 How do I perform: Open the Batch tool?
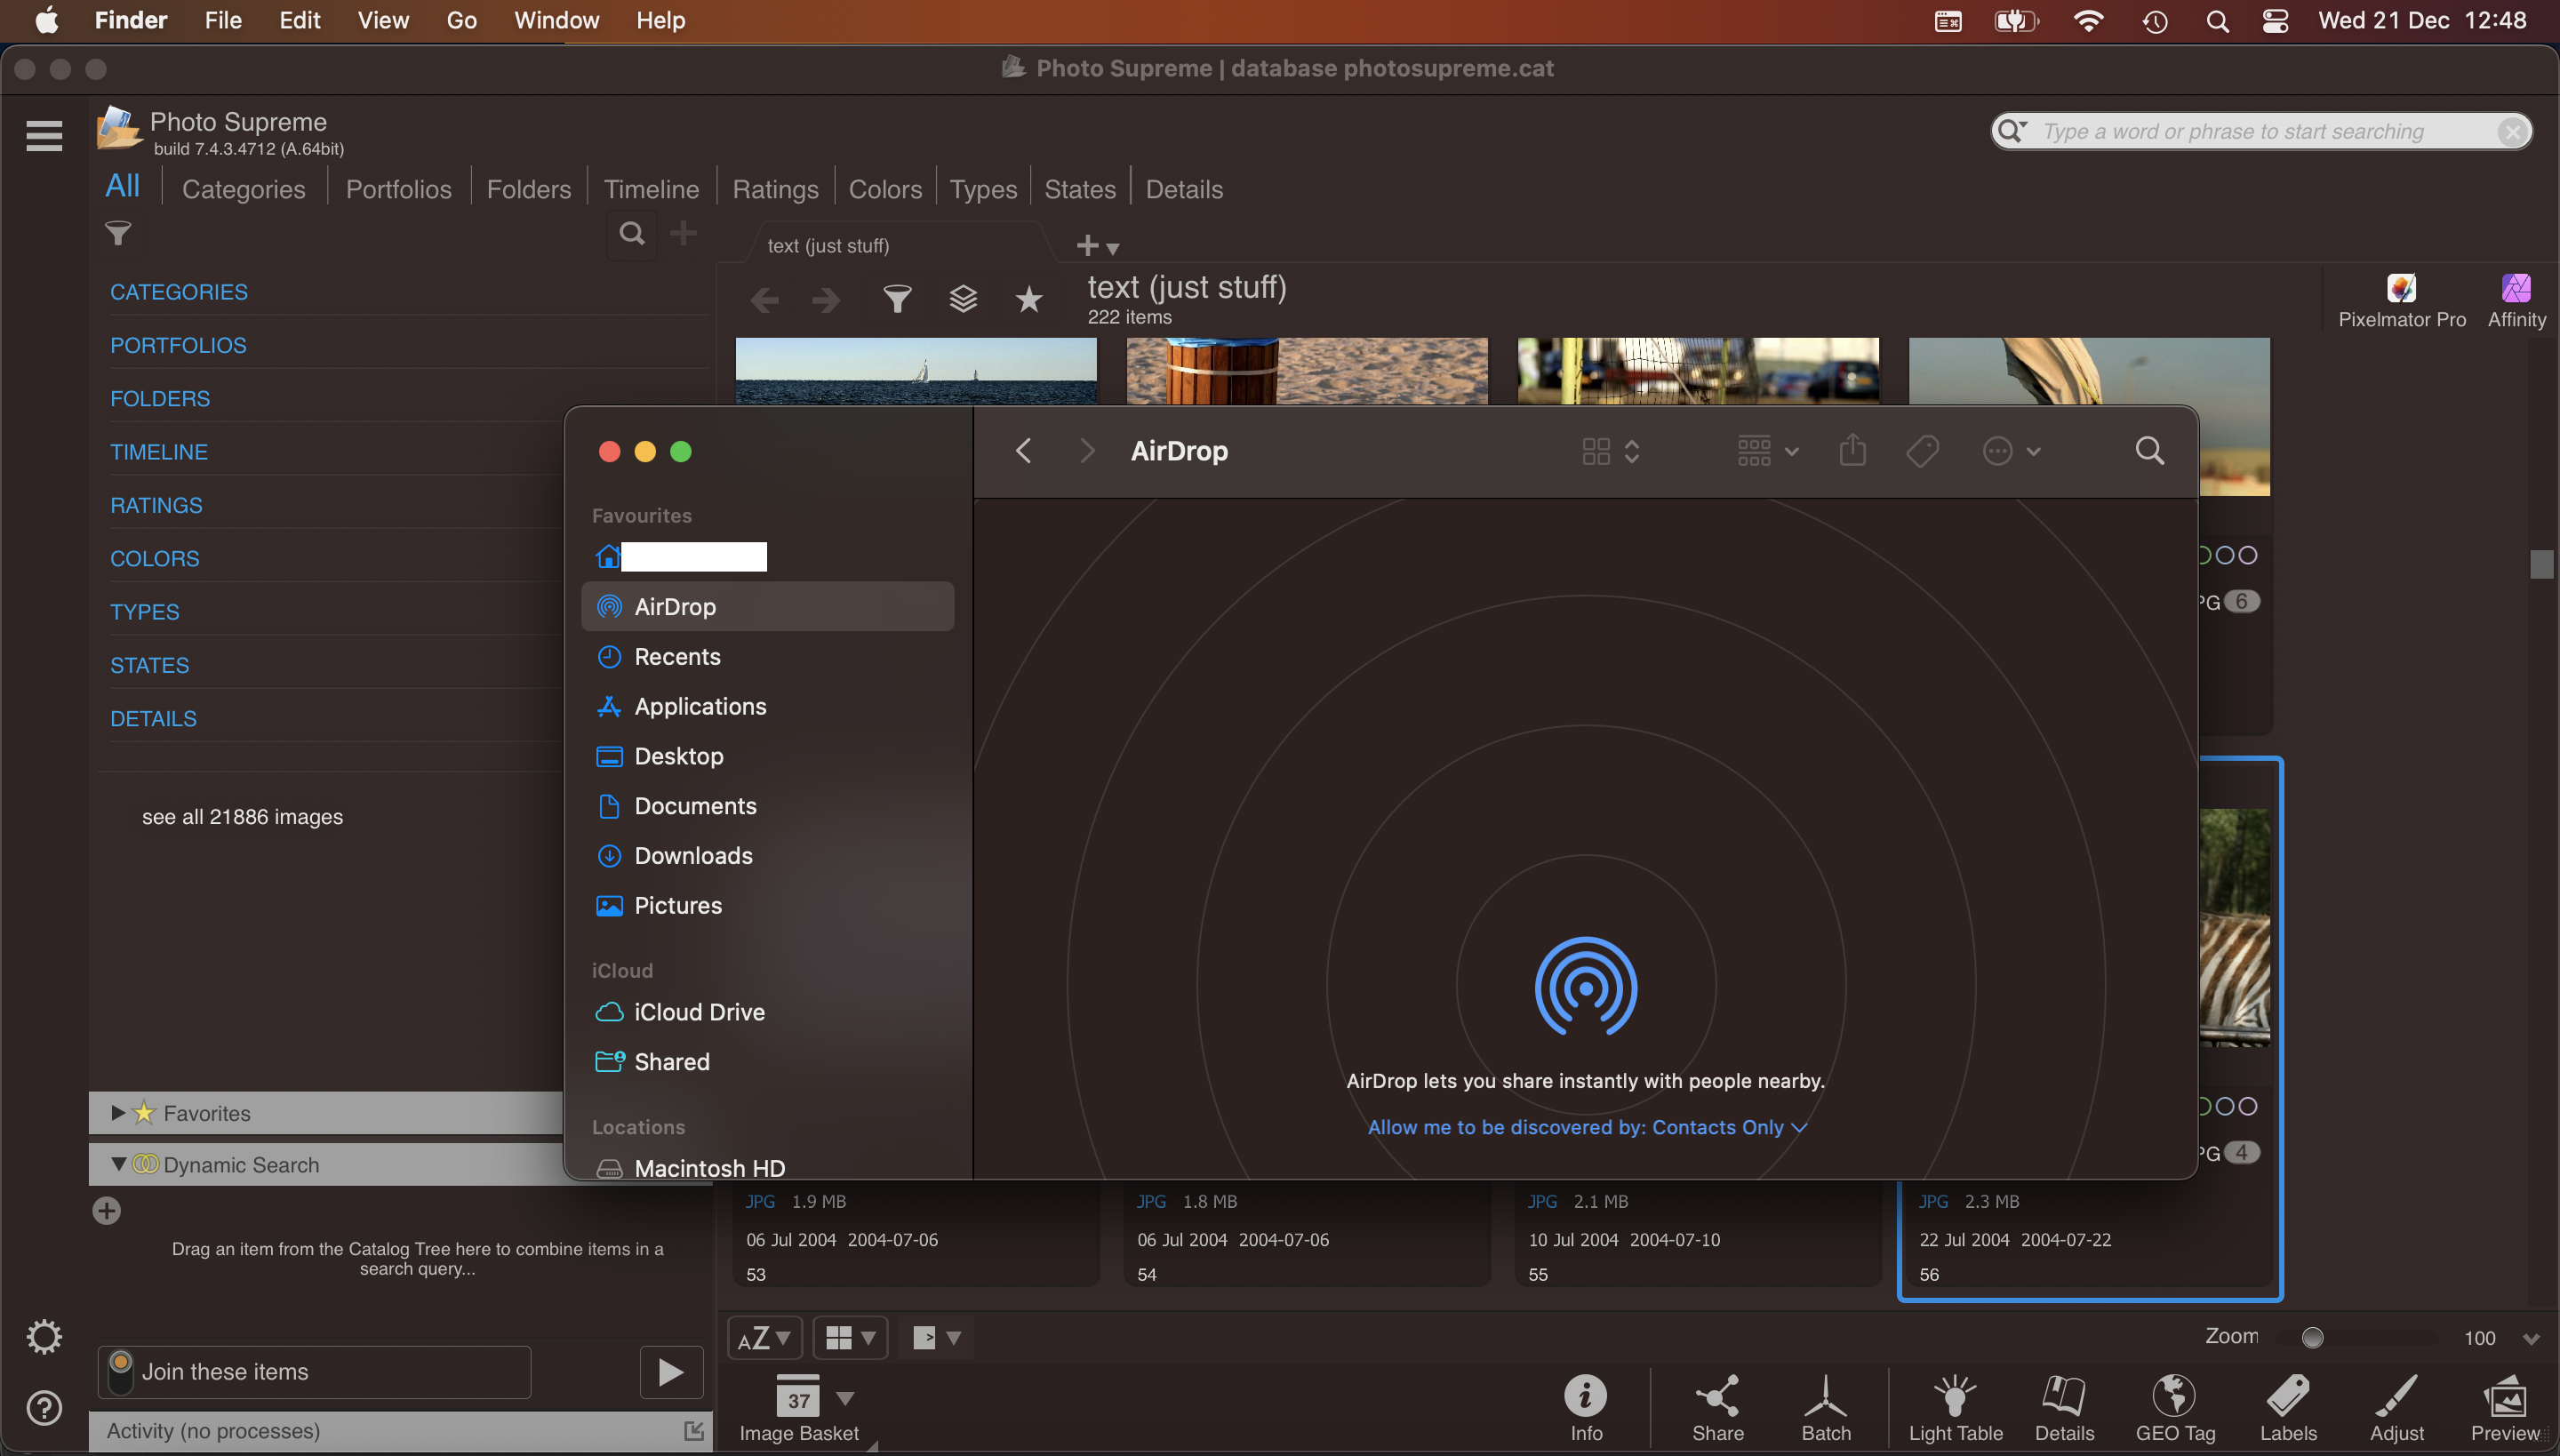tap(1826, 1408)
